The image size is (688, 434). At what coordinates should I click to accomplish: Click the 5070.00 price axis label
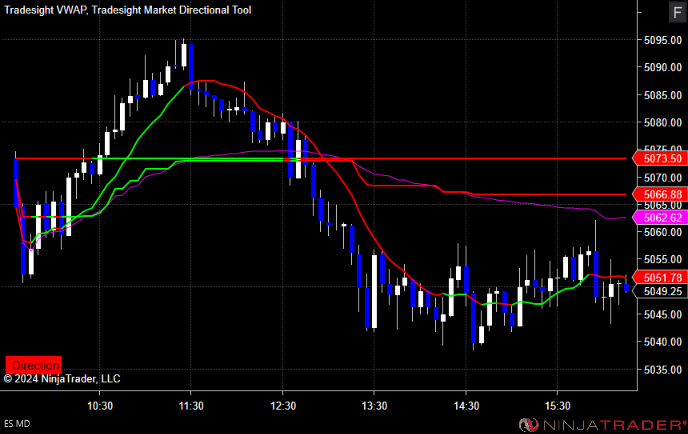(663, 177)
